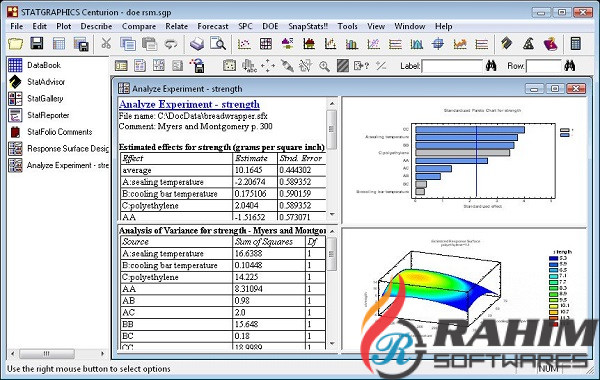
Task: Click down arrow of ANOVA table scrollbar
Action: point(332,343)
